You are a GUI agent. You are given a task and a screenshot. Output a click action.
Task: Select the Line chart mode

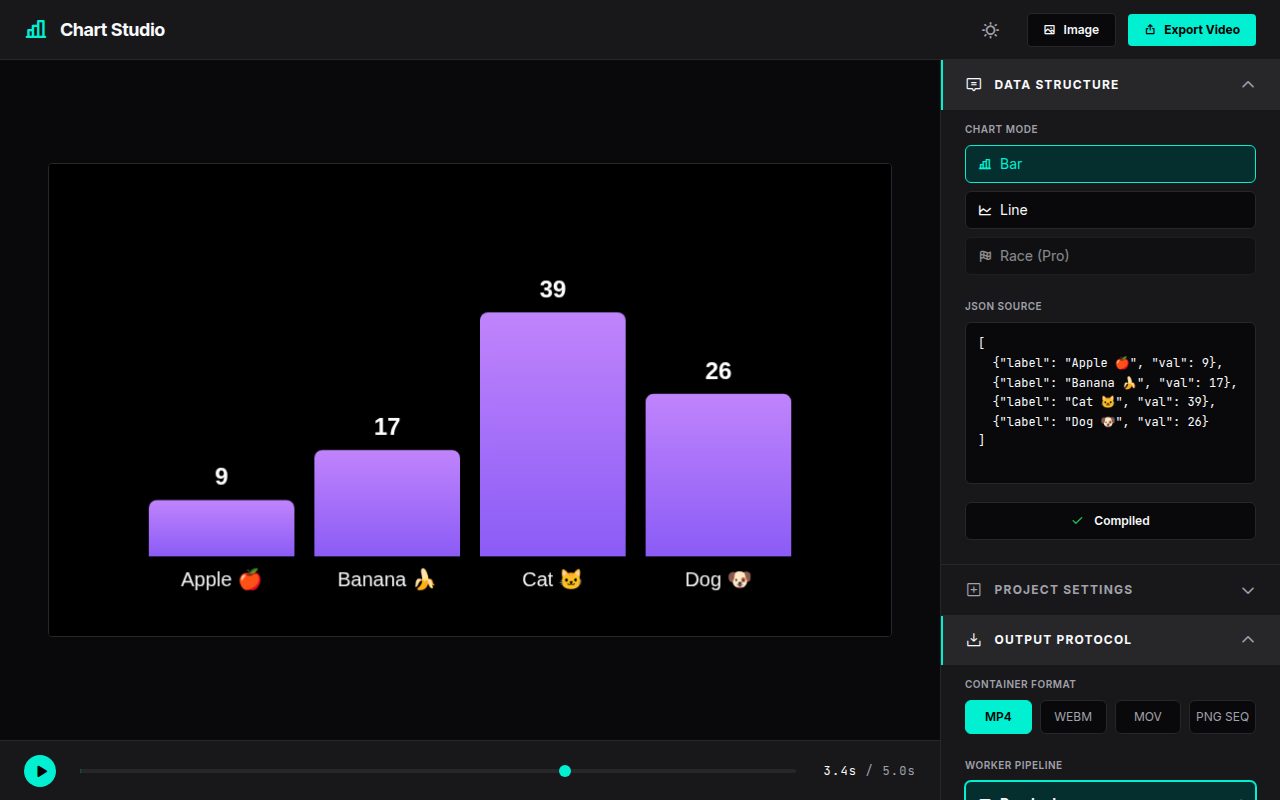1110,210
